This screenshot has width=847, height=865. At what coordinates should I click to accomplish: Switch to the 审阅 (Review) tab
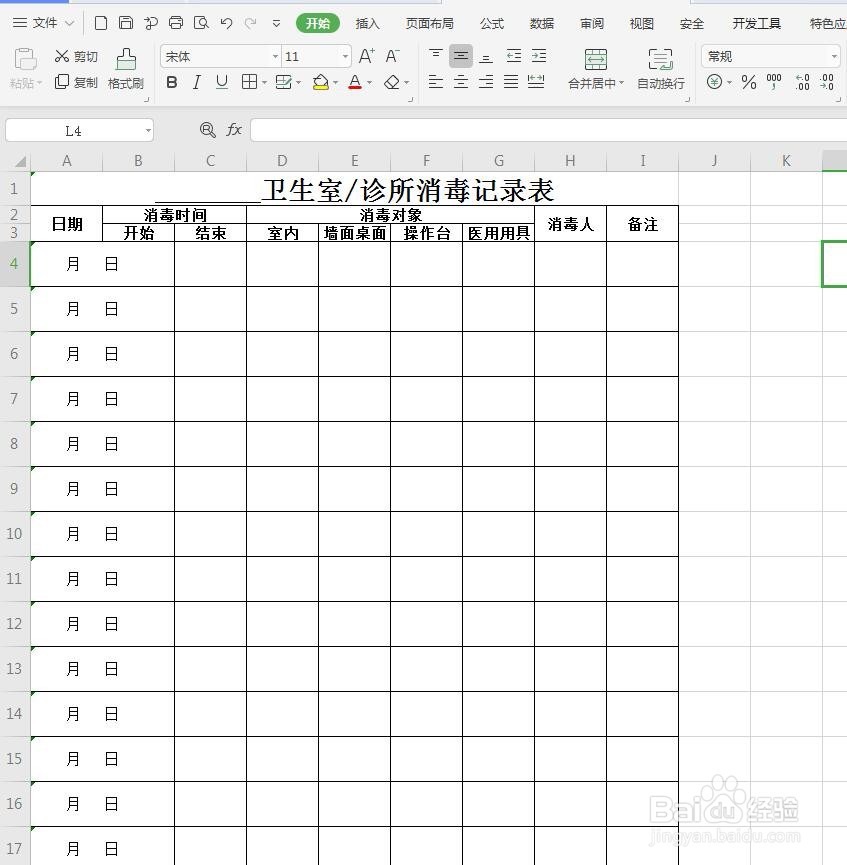point(592,23)
